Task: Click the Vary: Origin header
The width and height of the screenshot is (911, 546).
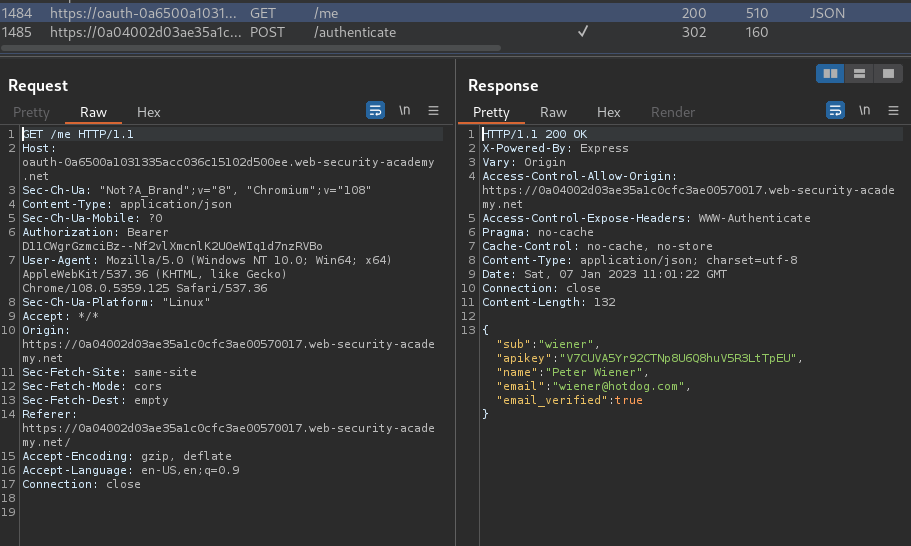Action: pyautogui.click(x=524, y=162)
